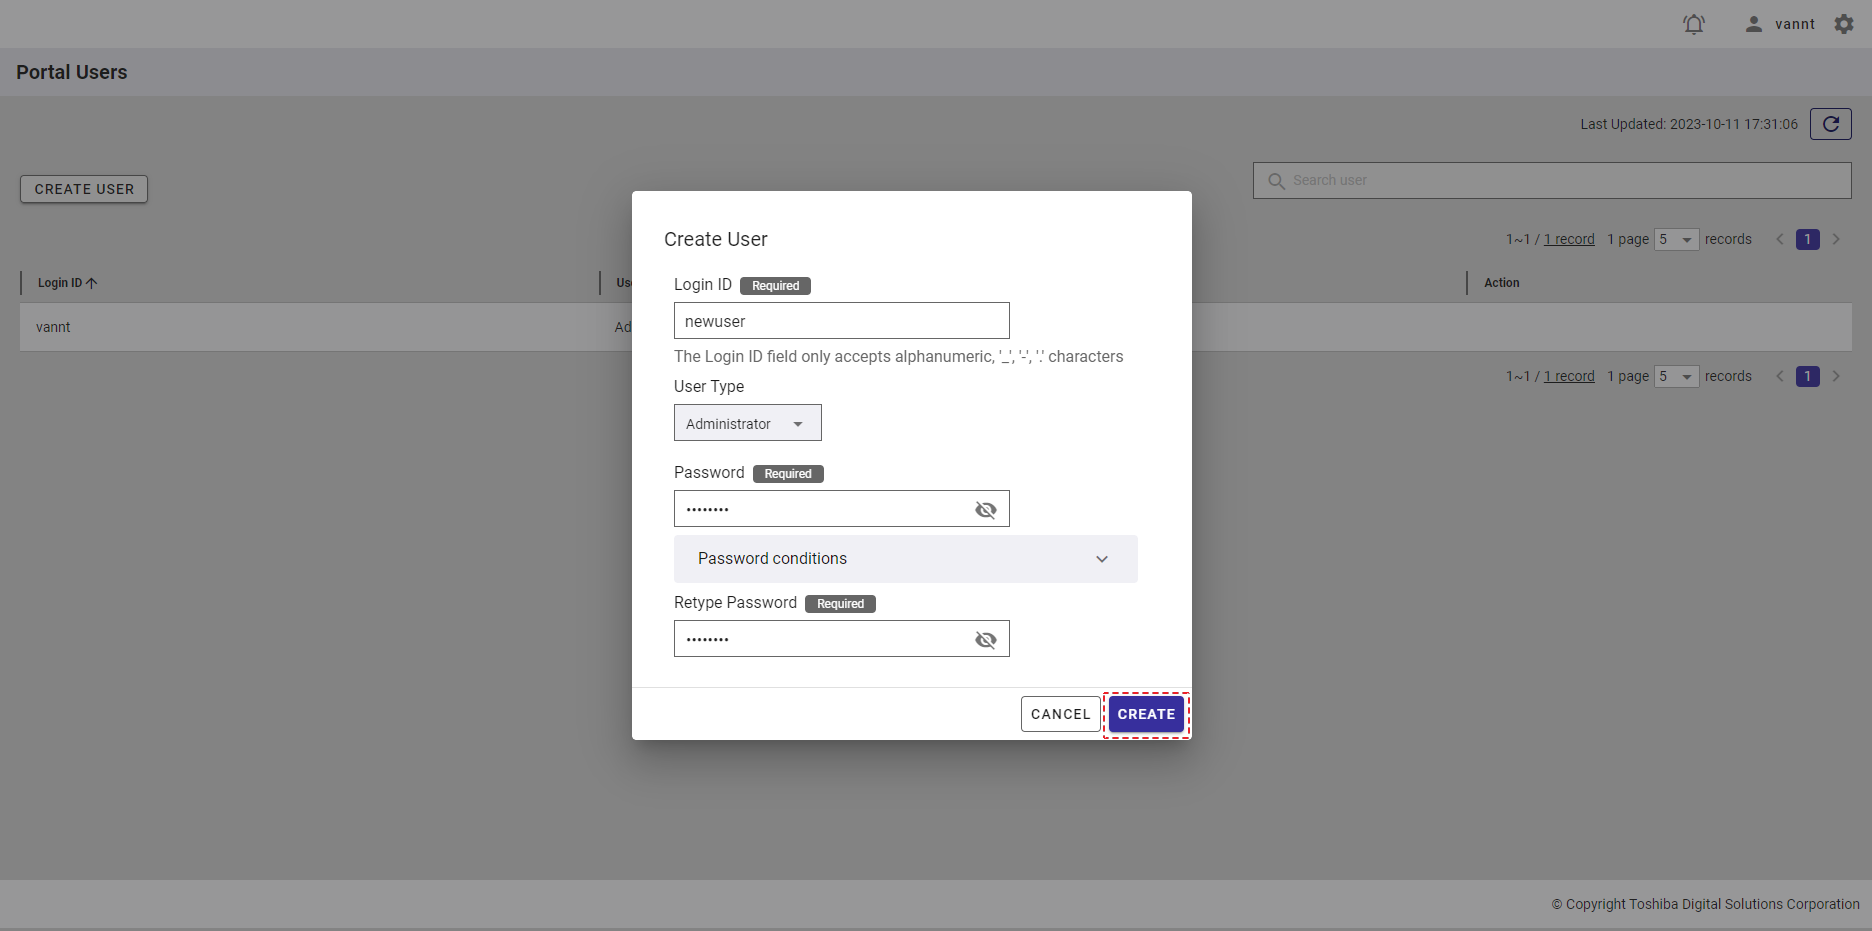1872x931 pixels.
Task: Show the Retype Password field text
Action: pos(985,640)
